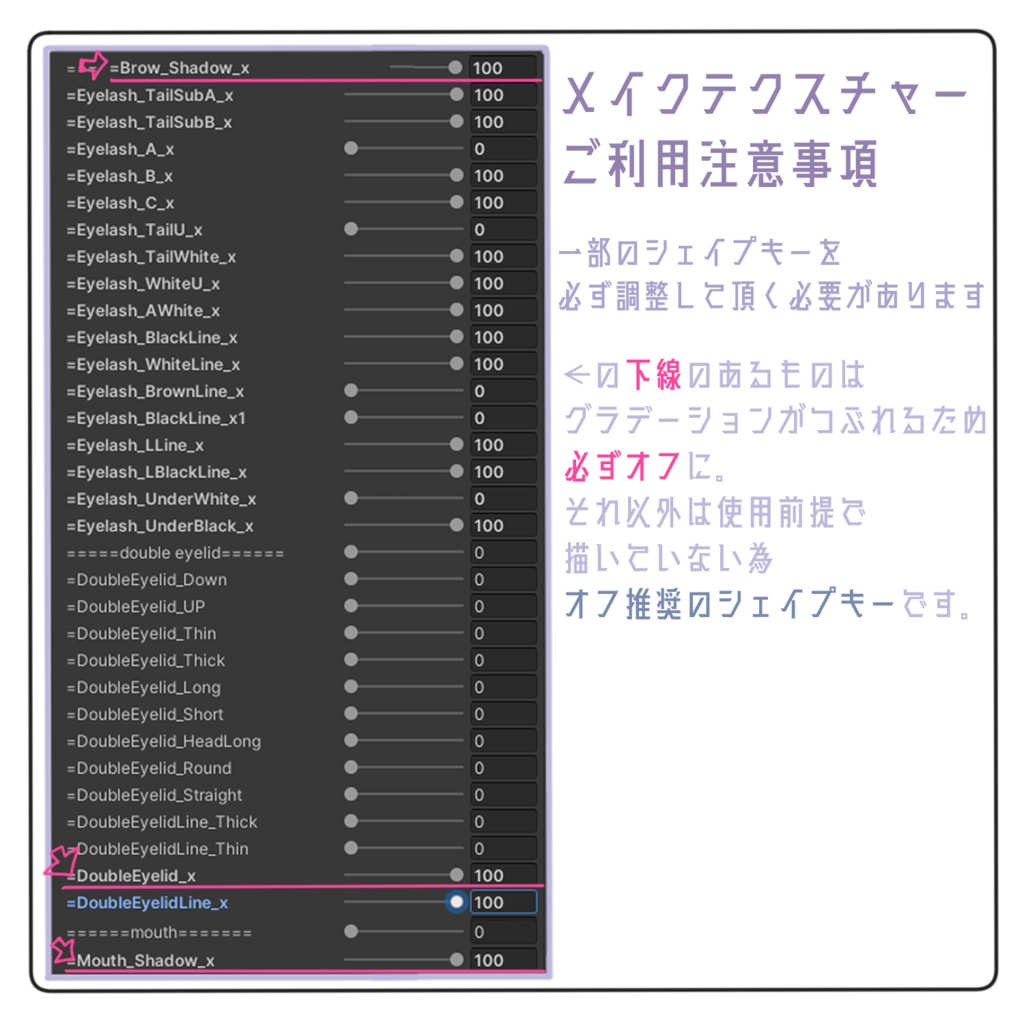Click the =DoubleEyelidLine_Thin slider handle
1024x1024 pixels.
pos(351,848)
